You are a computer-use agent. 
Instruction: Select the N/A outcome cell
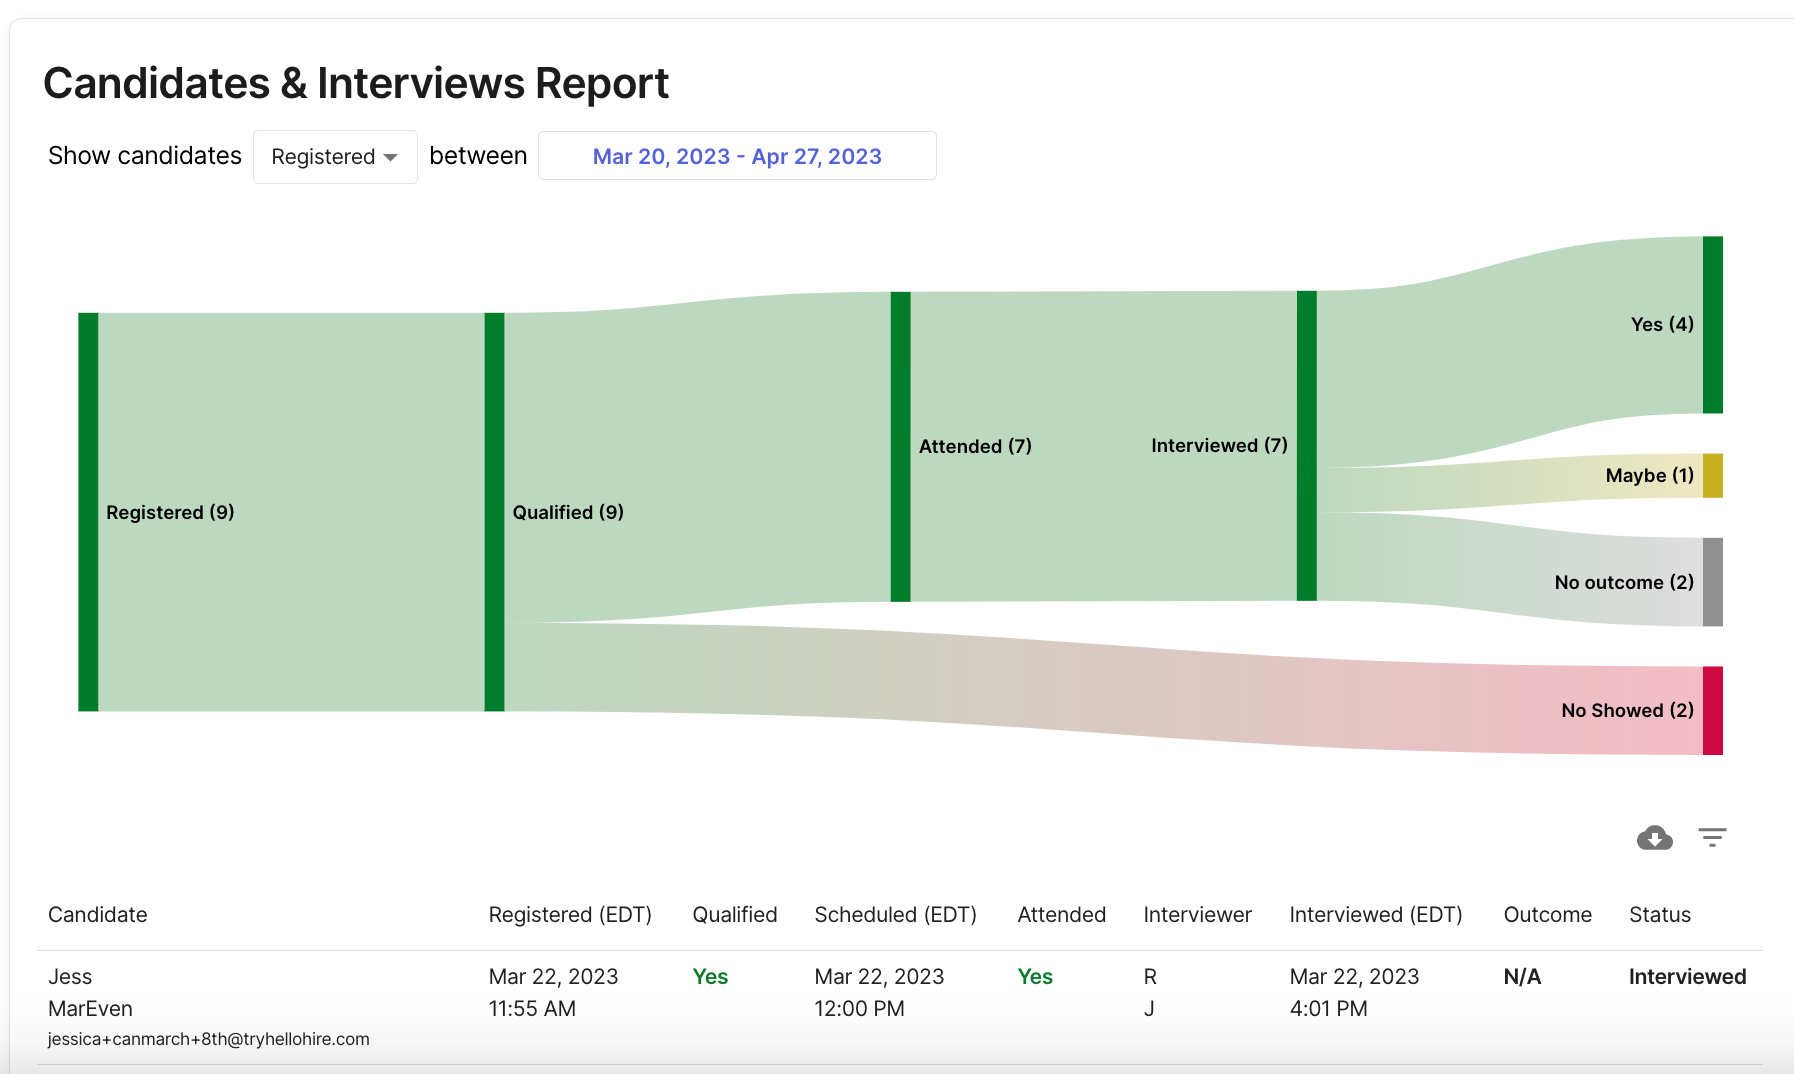click(1522, 977)
